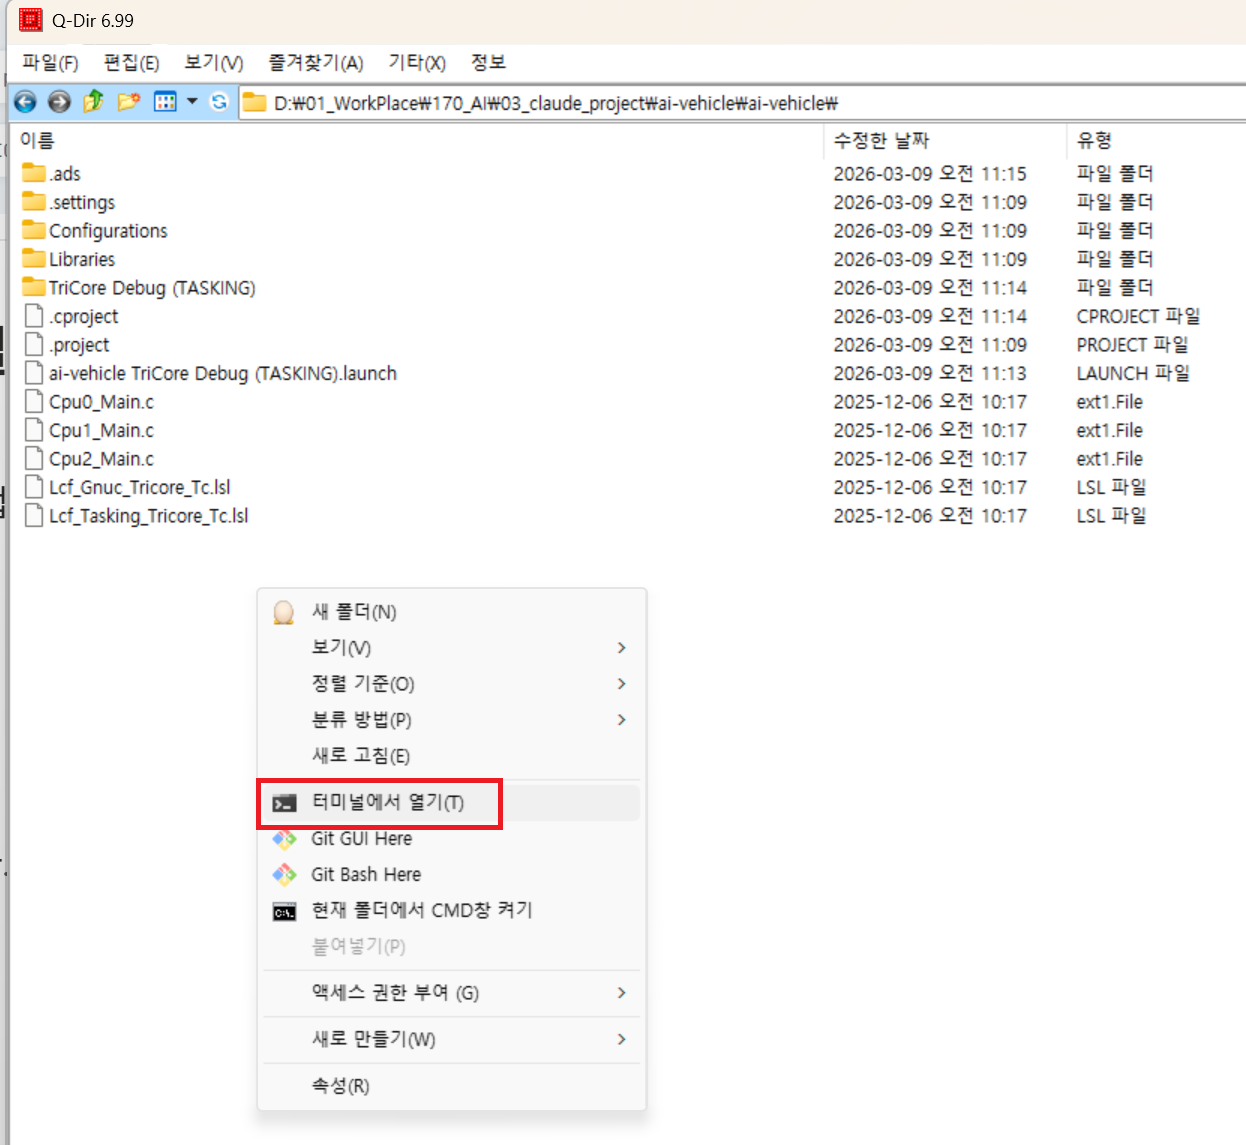
Task: Expand the 정렬 기준(O) sort submenu
Action: tap(621, 684)
